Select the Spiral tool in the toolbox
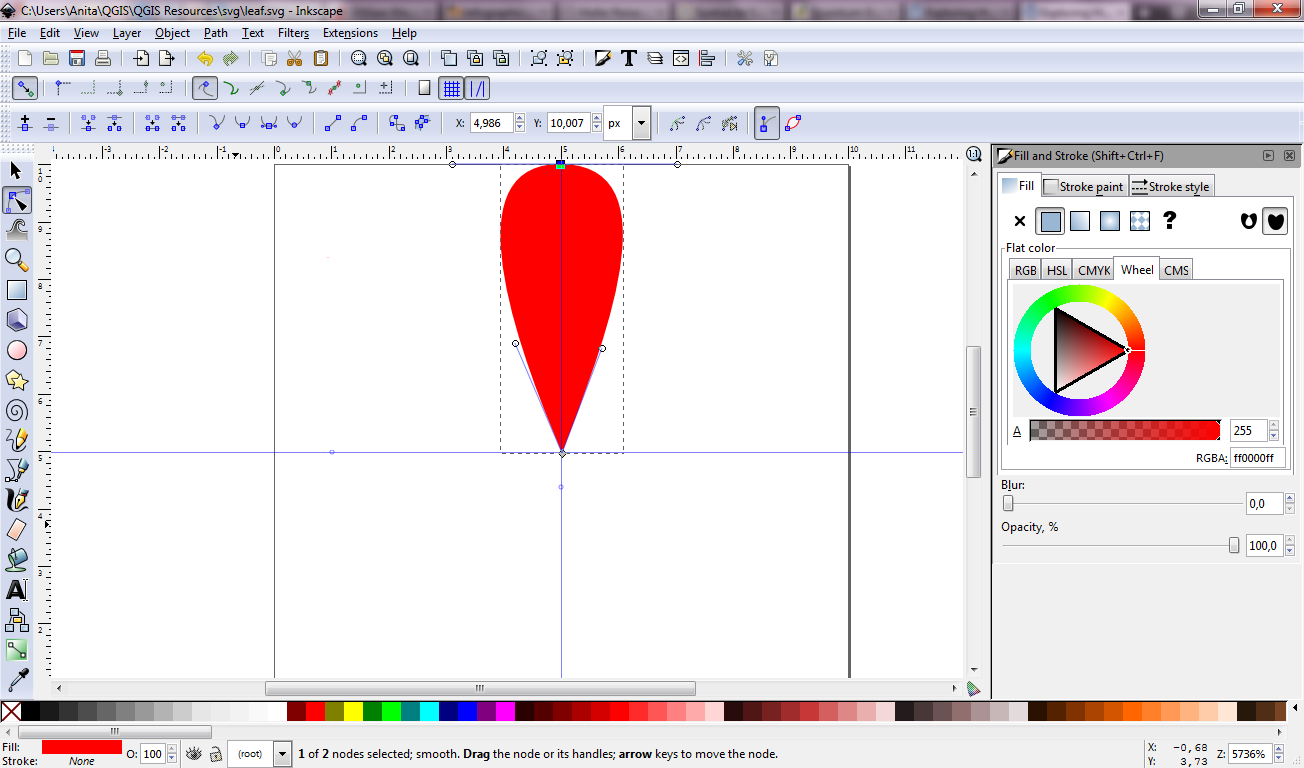 17,410
